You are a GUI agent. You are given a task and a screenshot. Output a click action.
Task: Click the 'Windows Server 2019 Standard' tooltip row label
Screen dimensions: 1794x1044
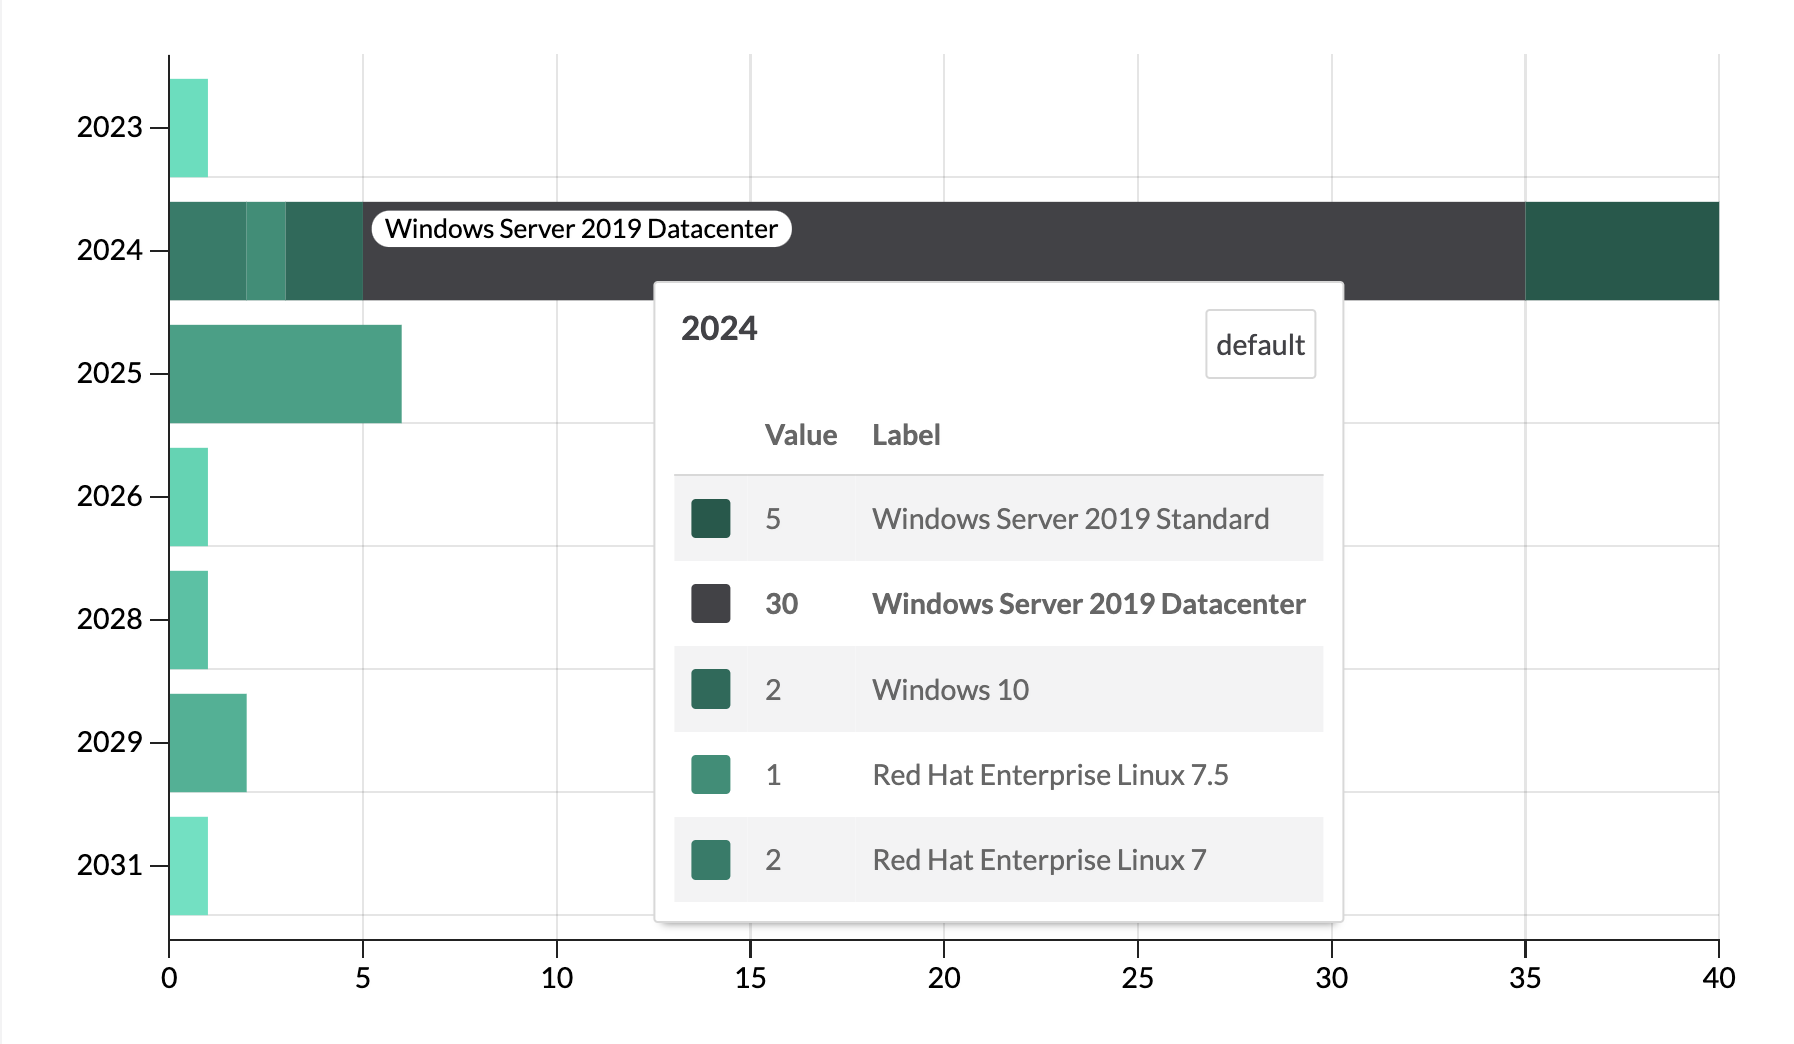1070,518
